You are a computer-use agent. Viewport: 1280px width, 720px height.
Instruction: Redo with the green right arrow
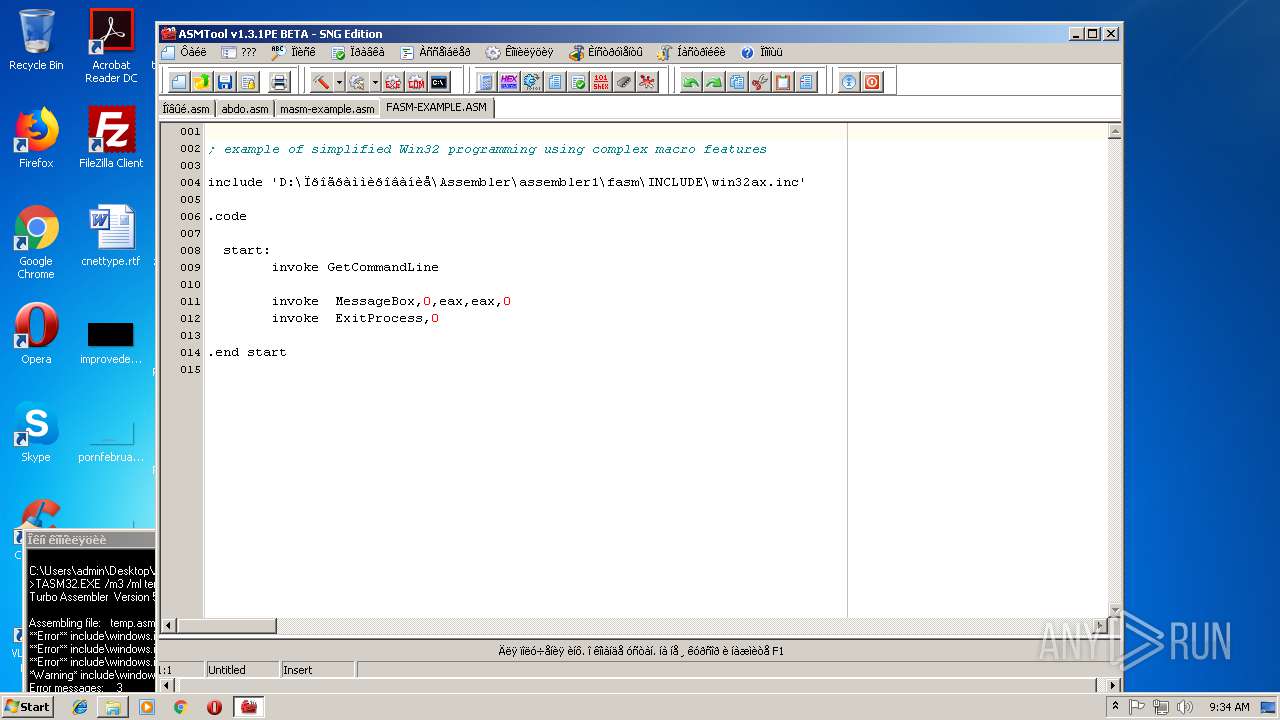[713, 82]
